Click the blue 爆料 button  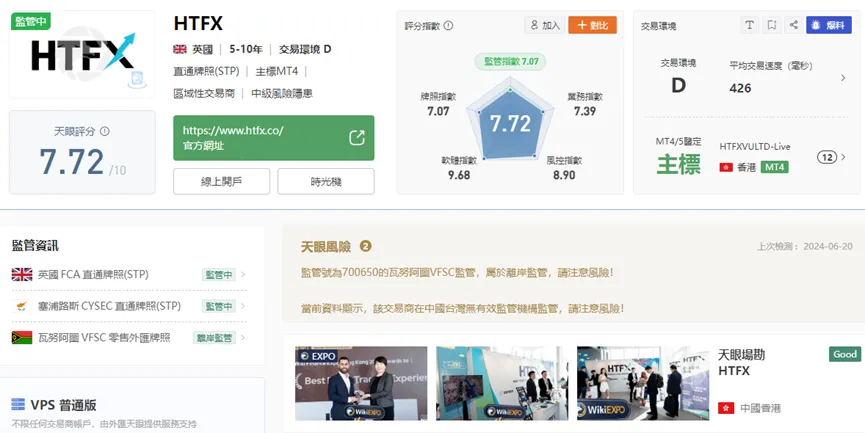click(829, 25)
